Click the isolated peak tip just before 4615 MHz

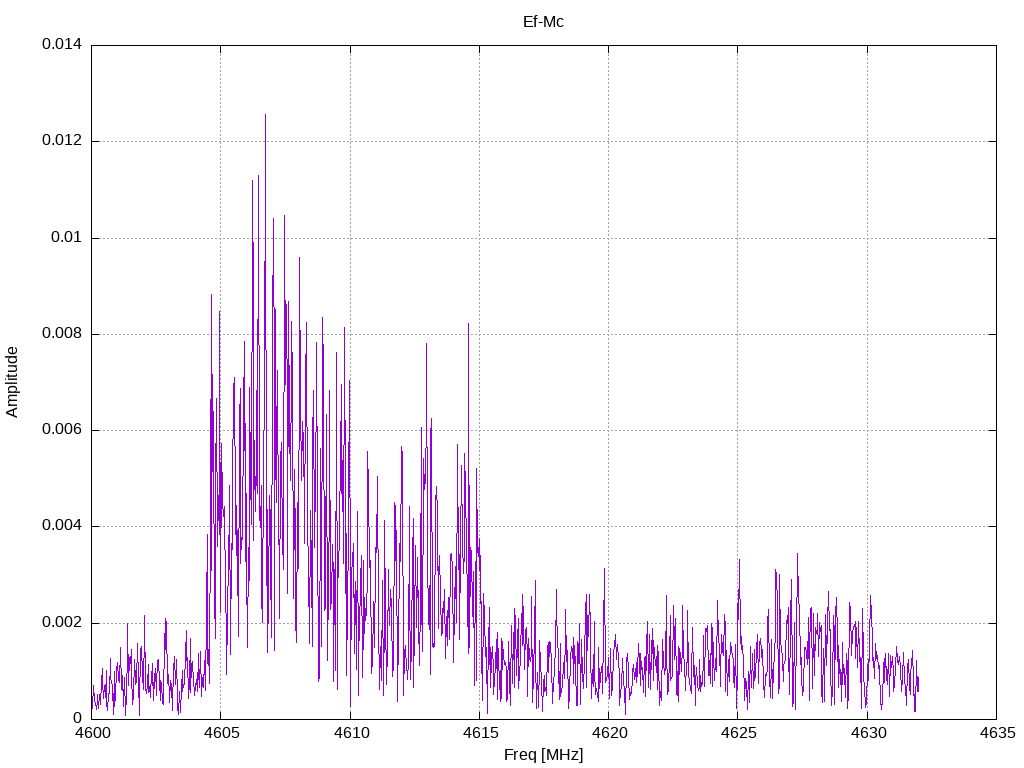pos(468,324)
